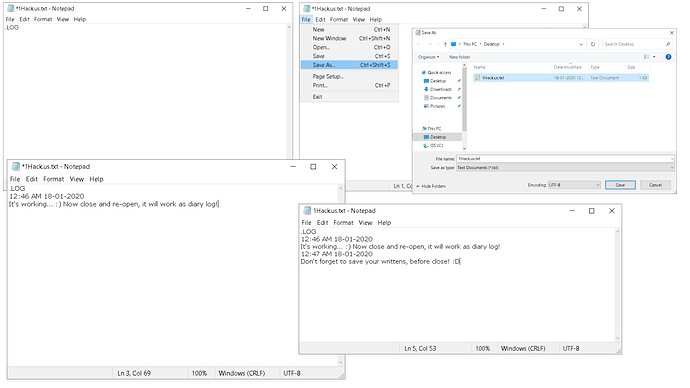Image resolution: width=690 pixels, height=388 pixels.
Task: Expand the address bar history dropdown
Action: (581, 44)
